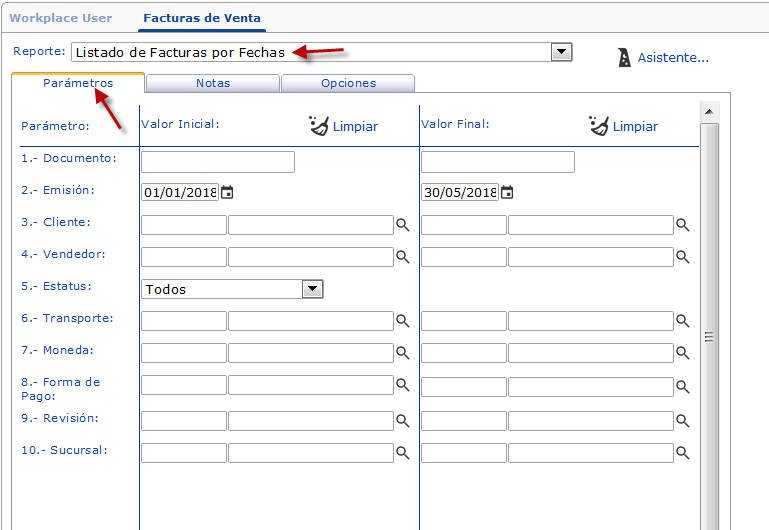Switch to the Opciones tab
The height and width of the screenshot is (530, 769).
(x=348, y=83)
